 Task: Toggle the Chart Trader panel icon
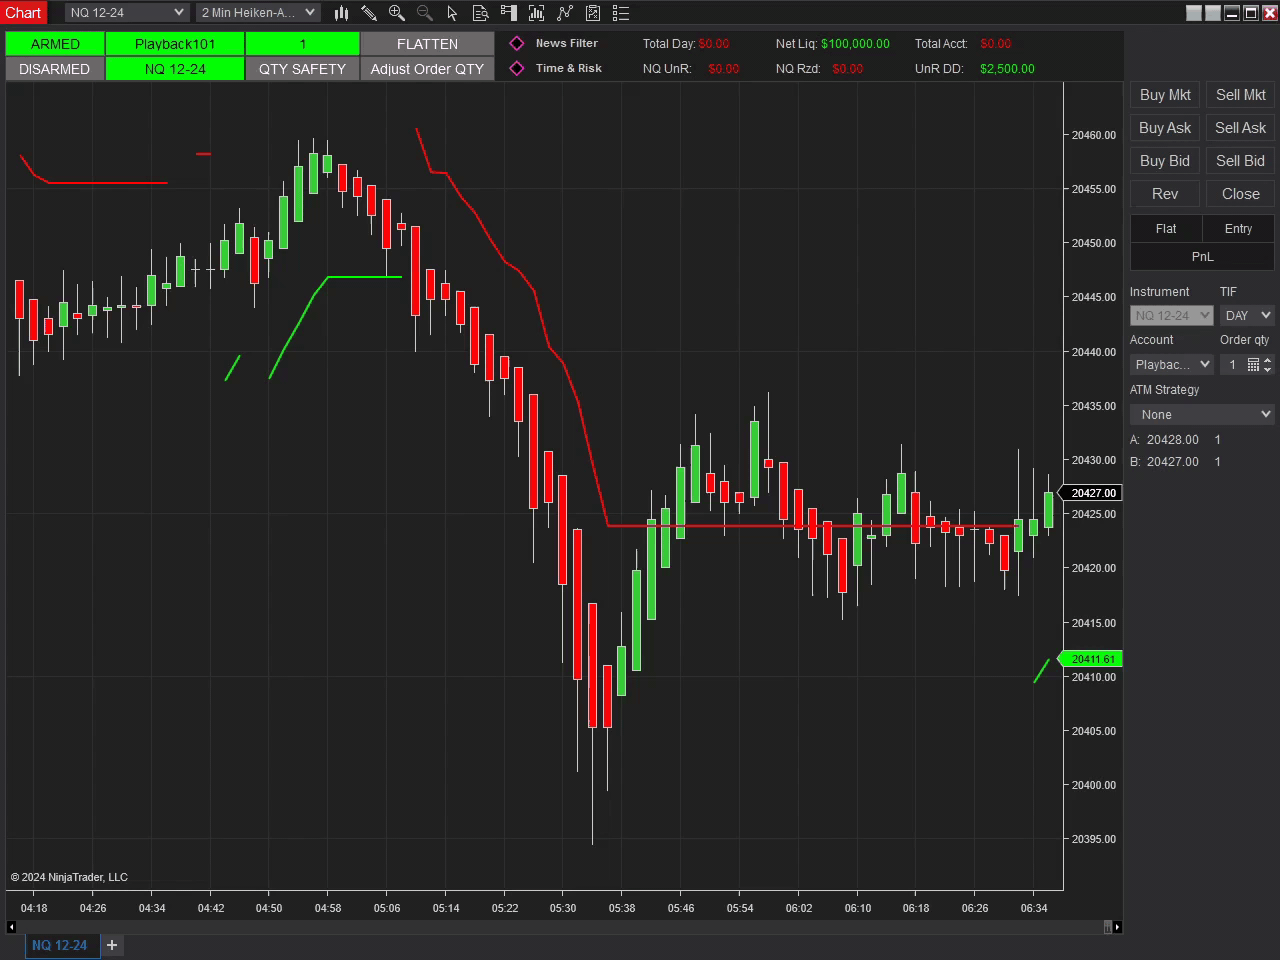pyautogui.click(x=509, y=13)
